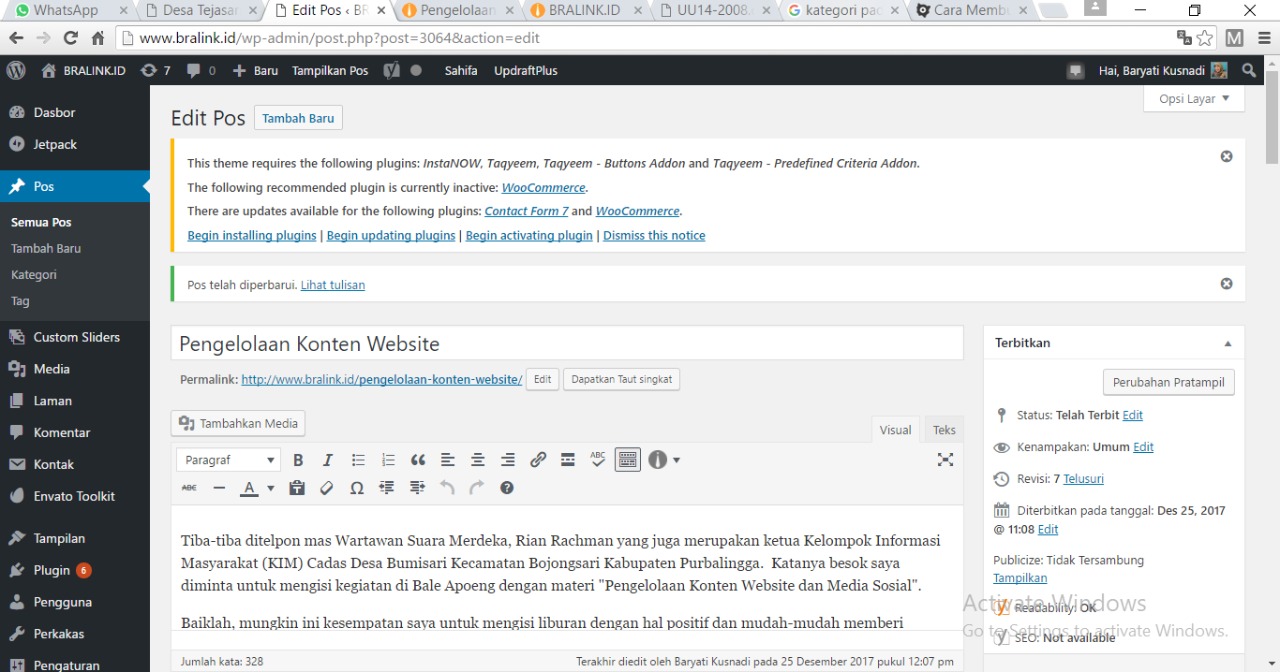This screenshot has height=672, width=1280.
Task: Collapse the Terbitkan panel
Action: pyautogui.click(x=1228, y=343)
